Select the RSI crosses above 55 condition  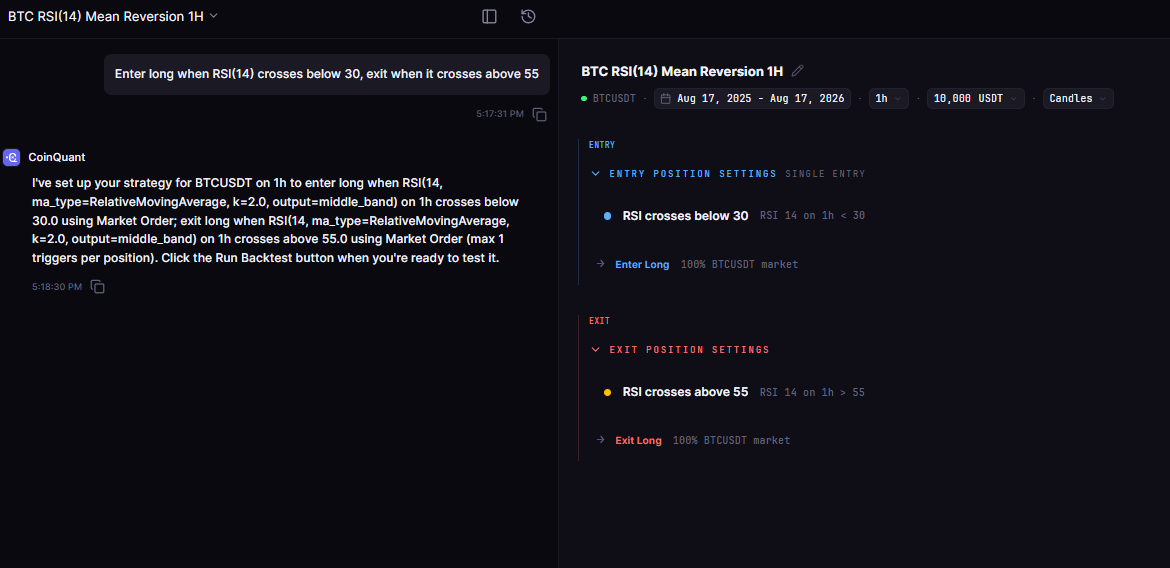pyautogui.click(x=685, y=392)
